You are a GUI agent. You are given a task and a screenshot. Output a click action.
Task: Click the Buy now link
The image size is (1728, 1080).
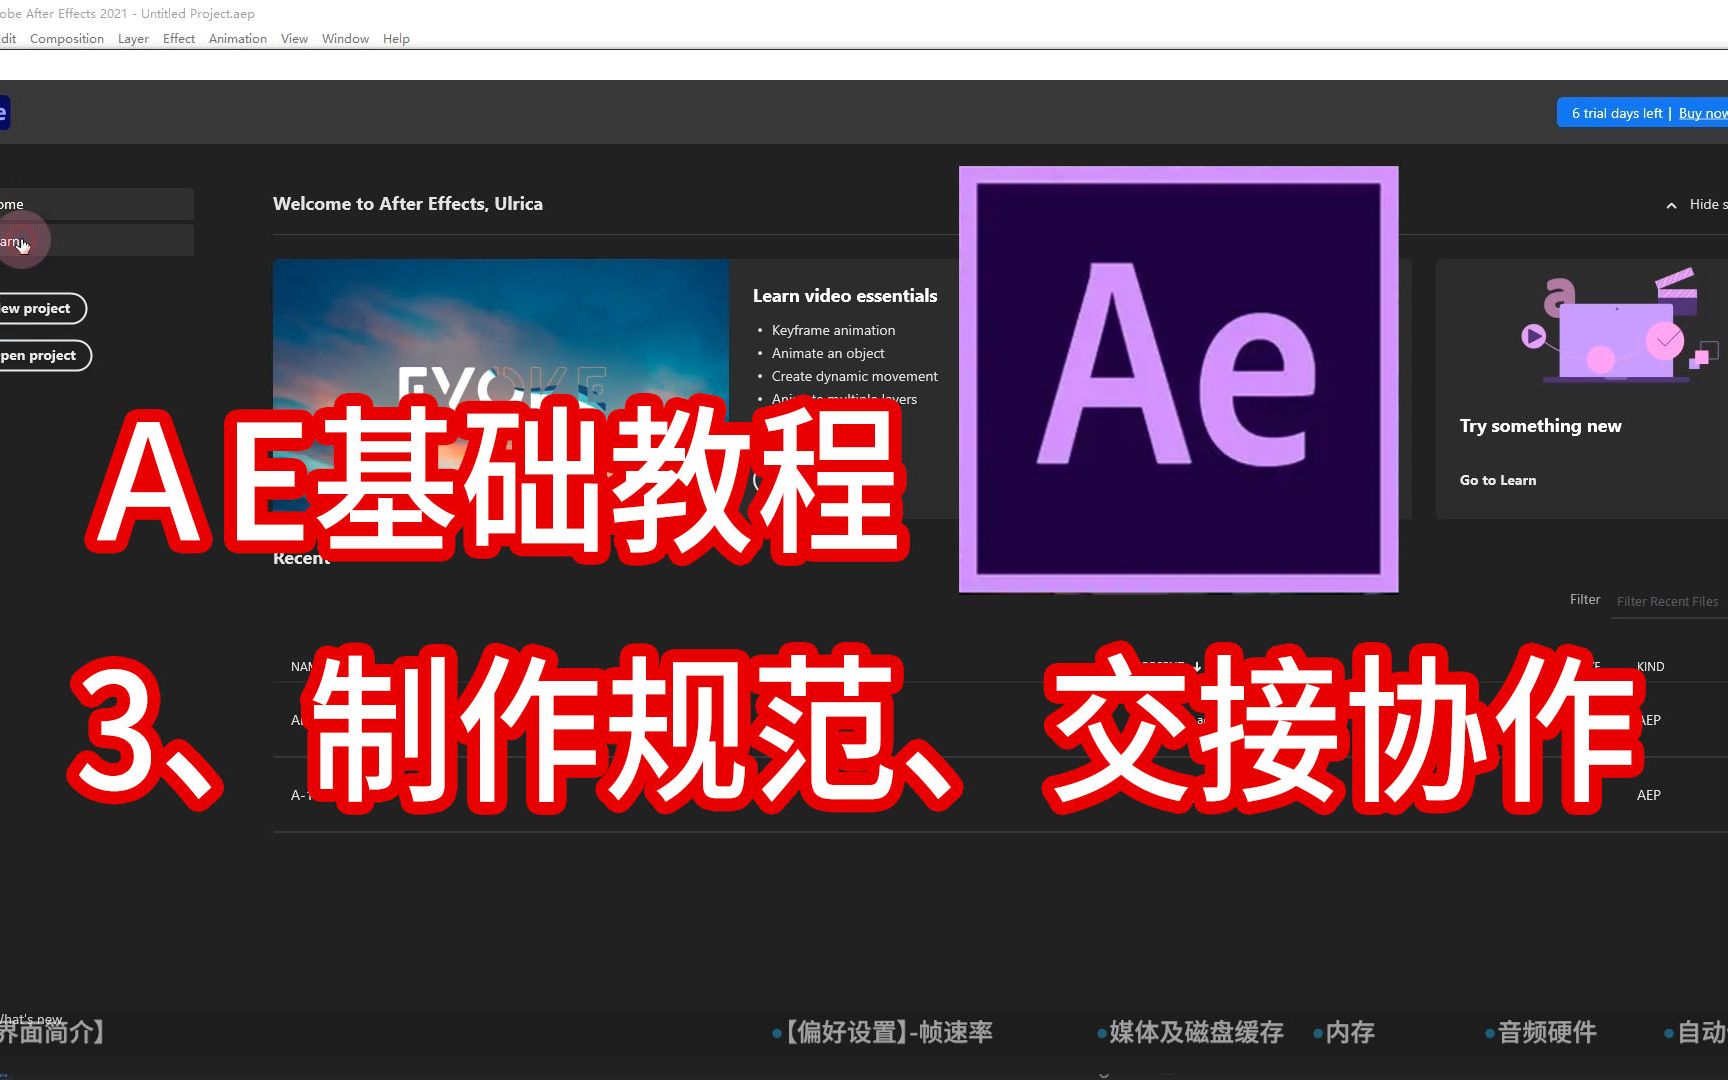tap(1702, 113)
